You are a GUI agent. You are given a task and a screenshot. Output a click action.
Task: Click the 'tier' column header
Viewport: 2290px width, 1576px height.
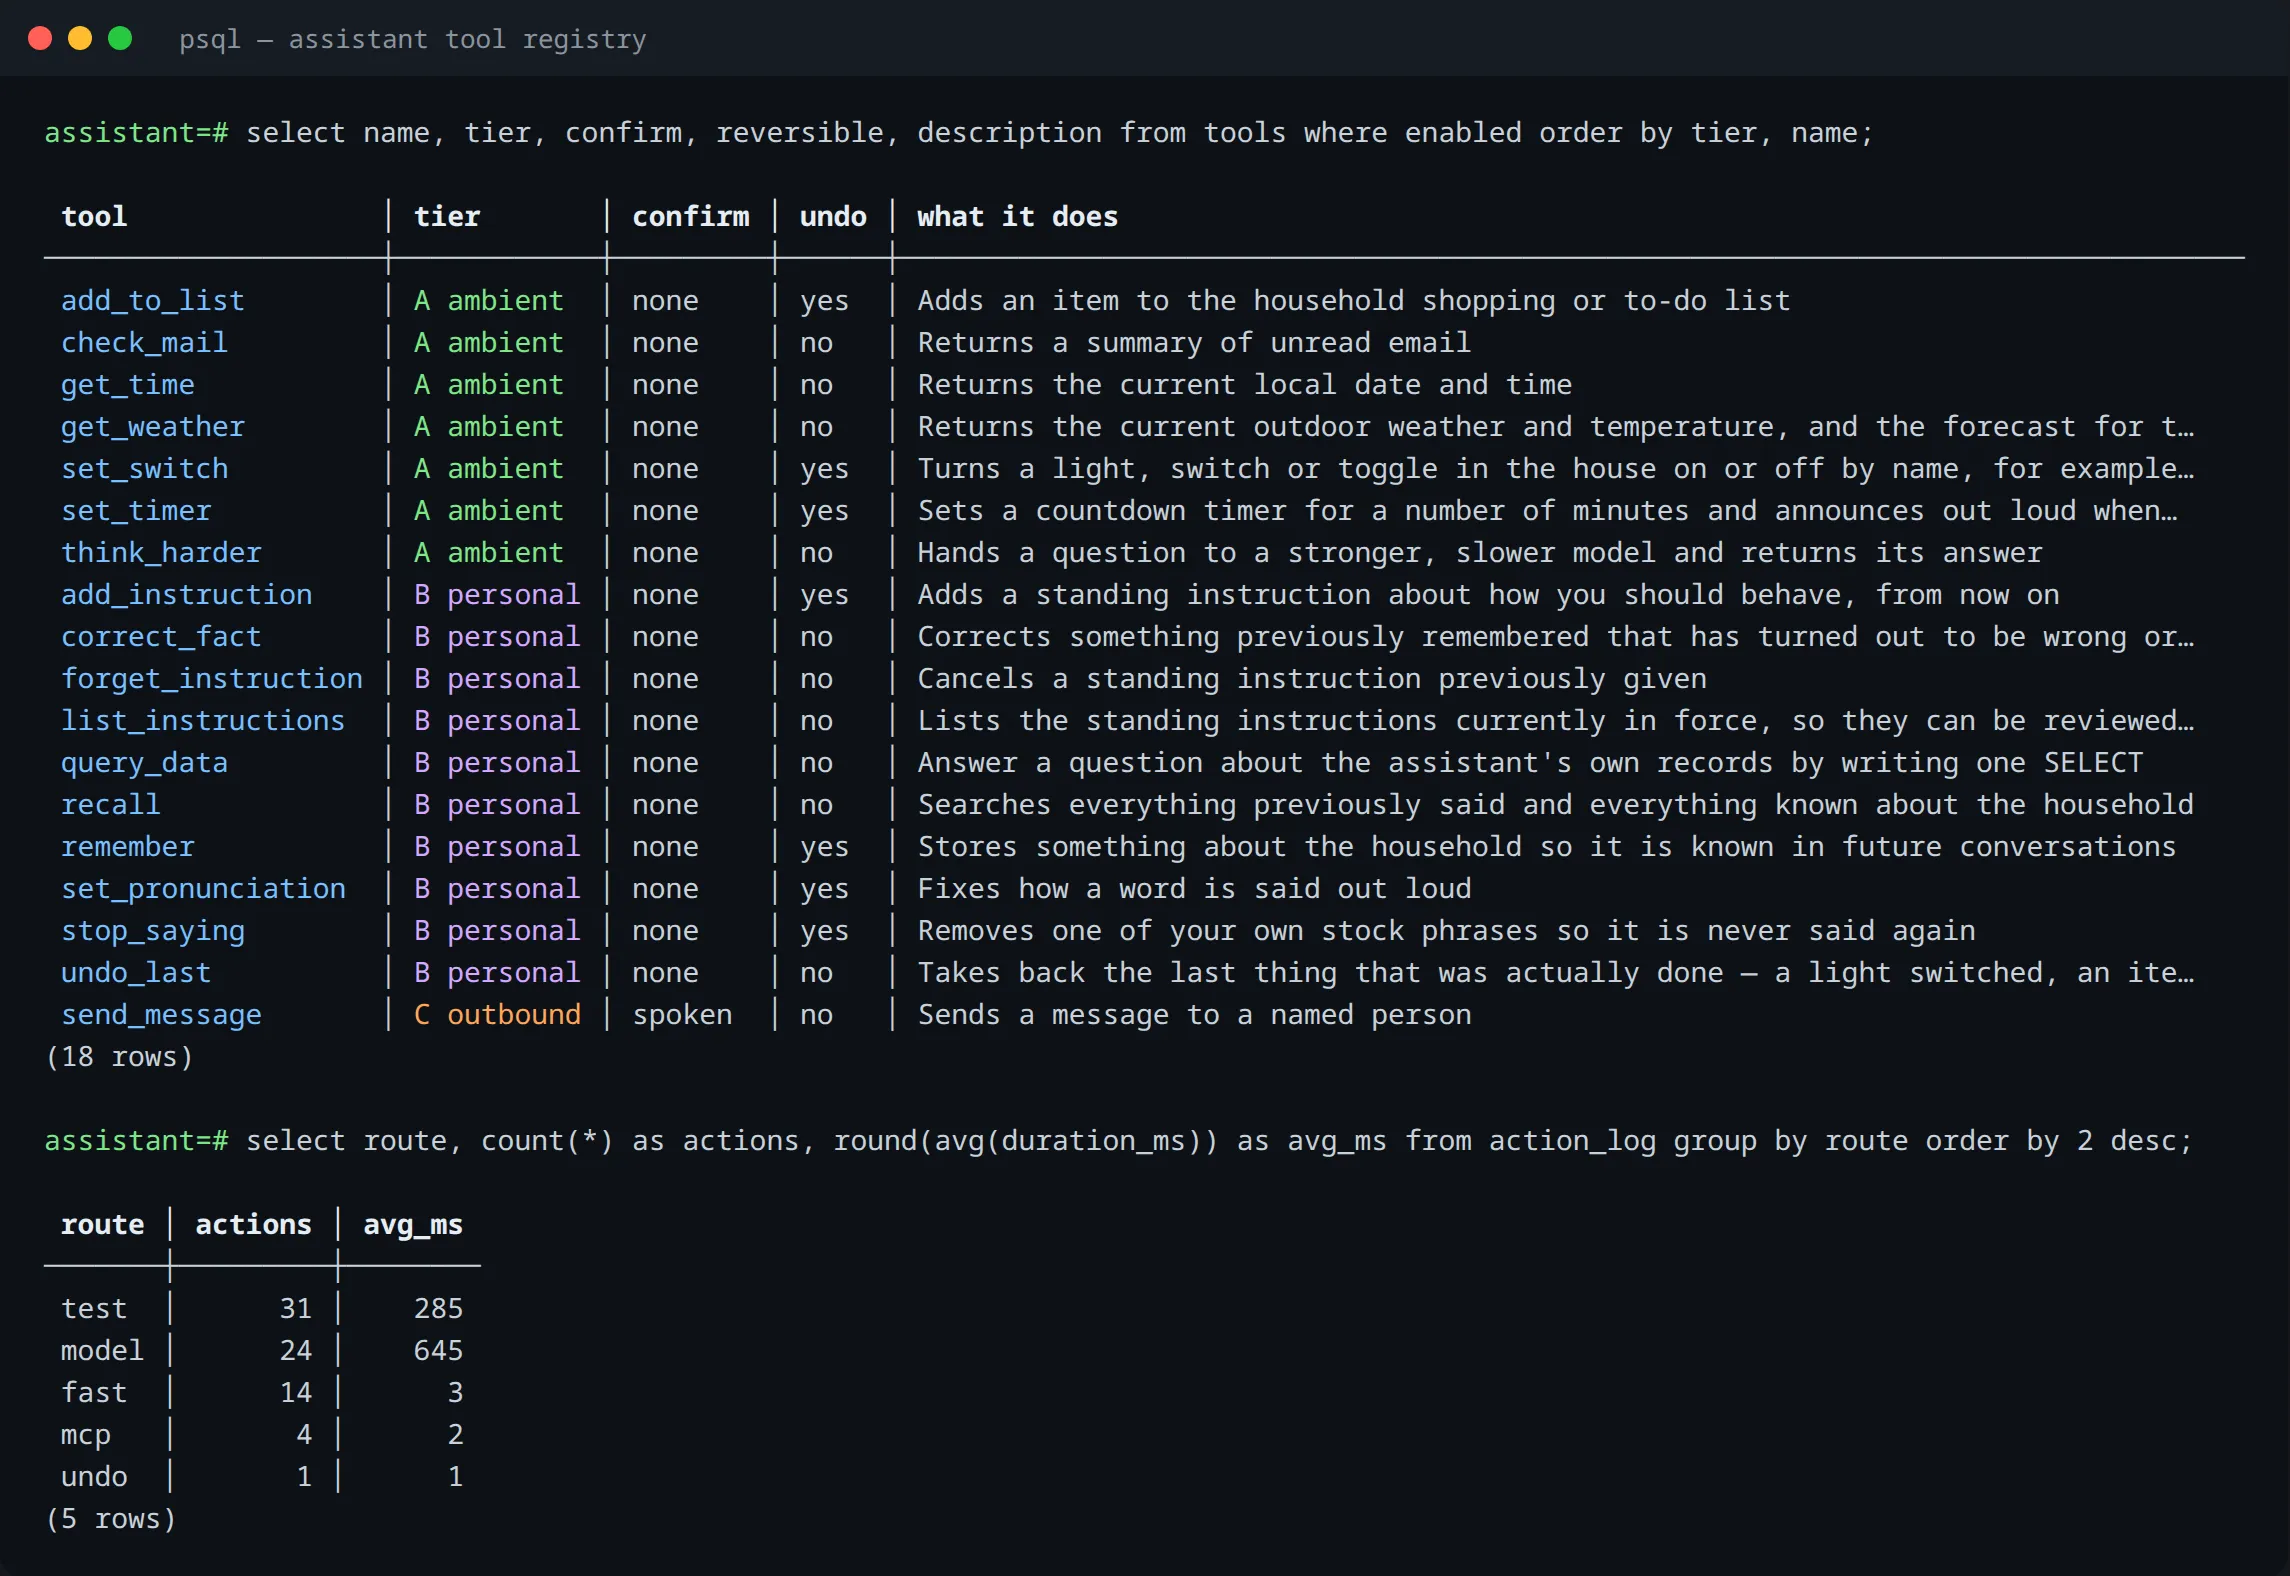tap(447, 217)
